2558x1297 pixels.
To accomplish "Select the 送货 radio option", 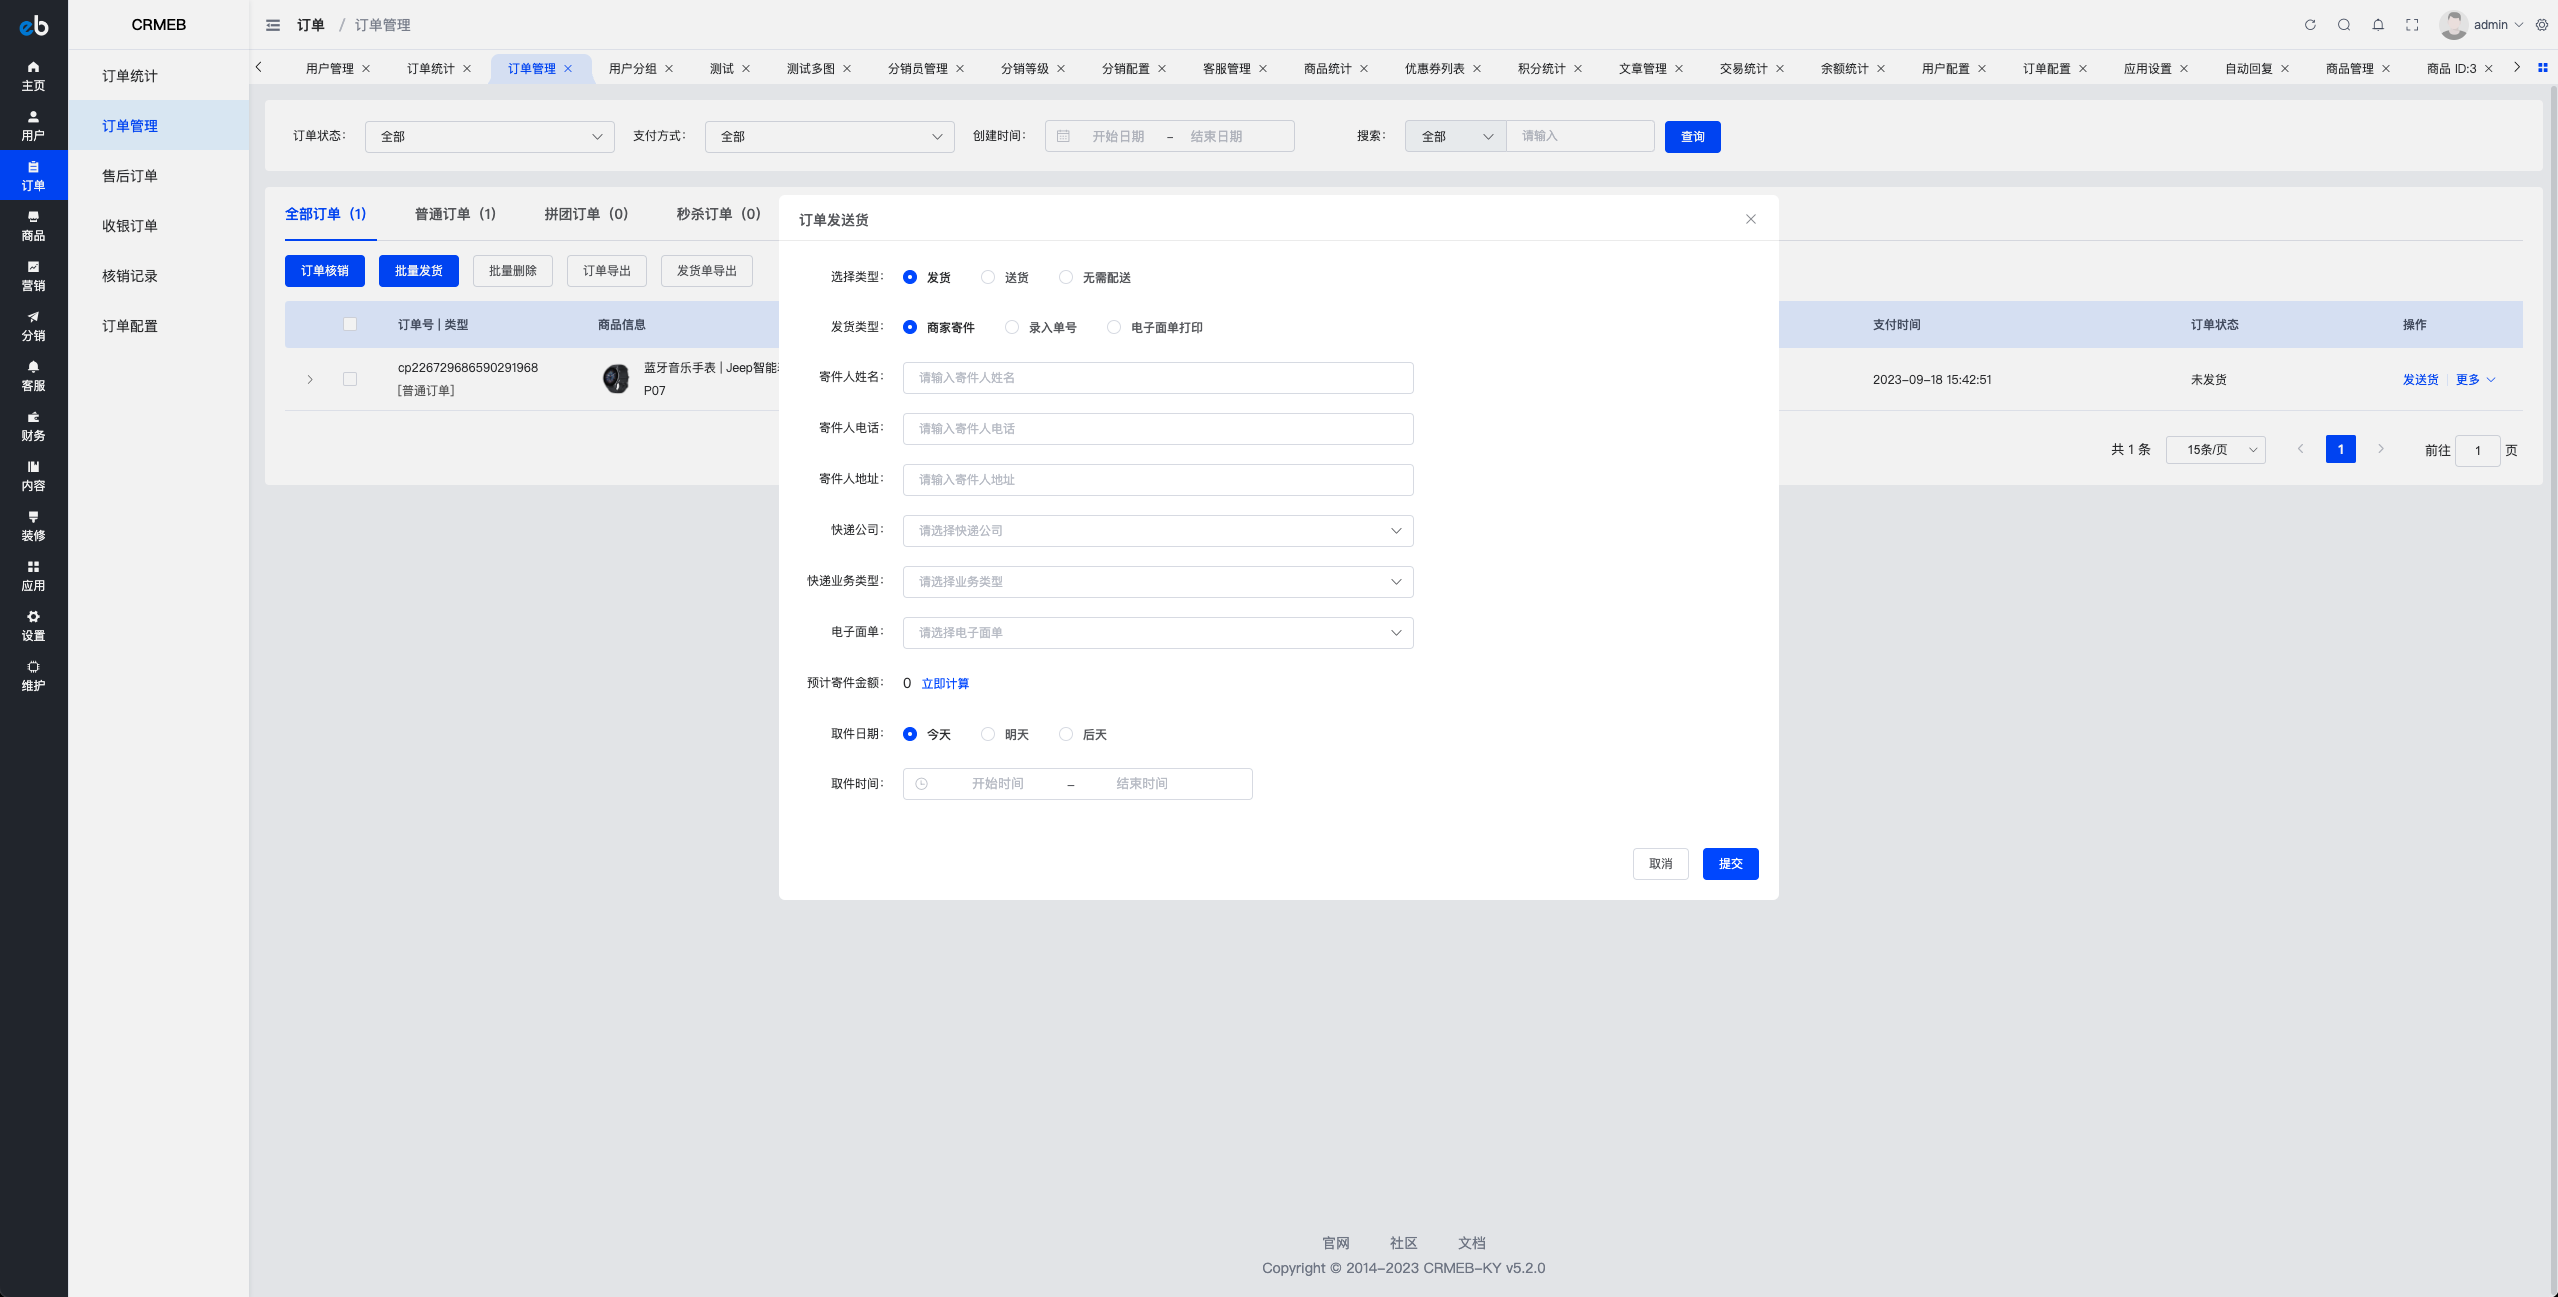I will point(1005,277).
